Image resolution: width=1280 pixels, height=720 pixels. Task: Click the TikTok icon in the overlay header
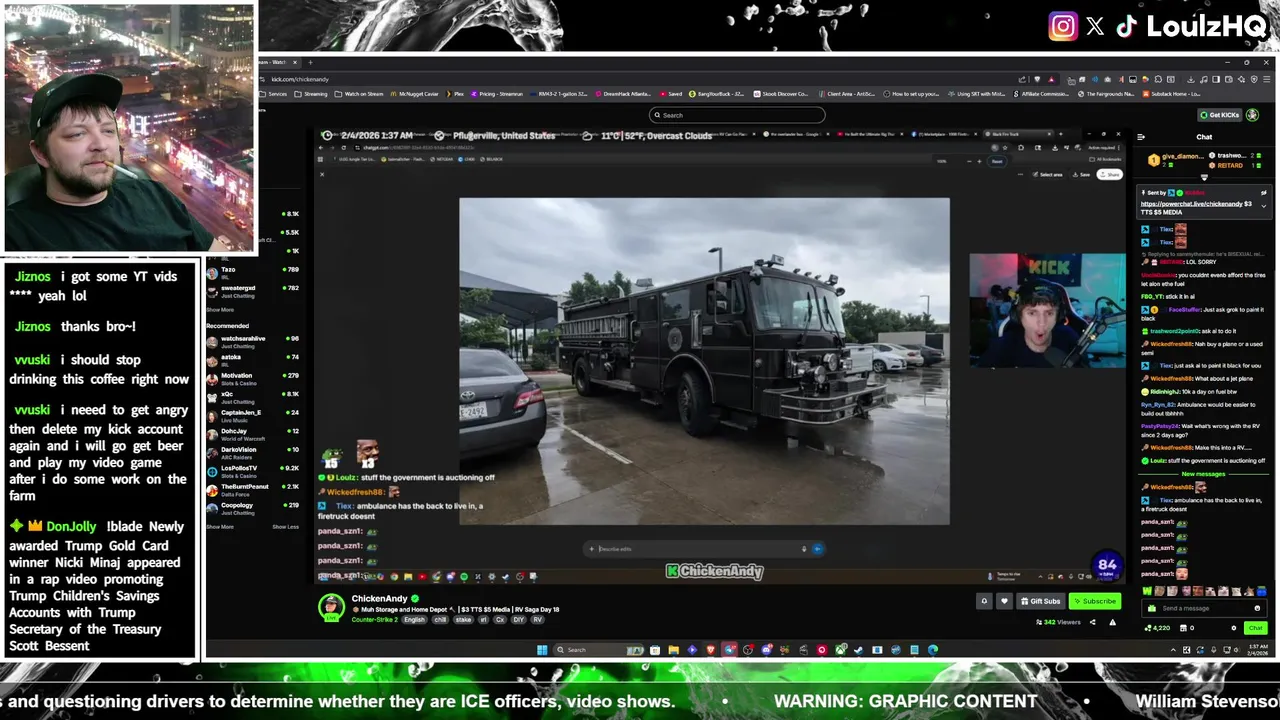click(x=1126, y=27)
